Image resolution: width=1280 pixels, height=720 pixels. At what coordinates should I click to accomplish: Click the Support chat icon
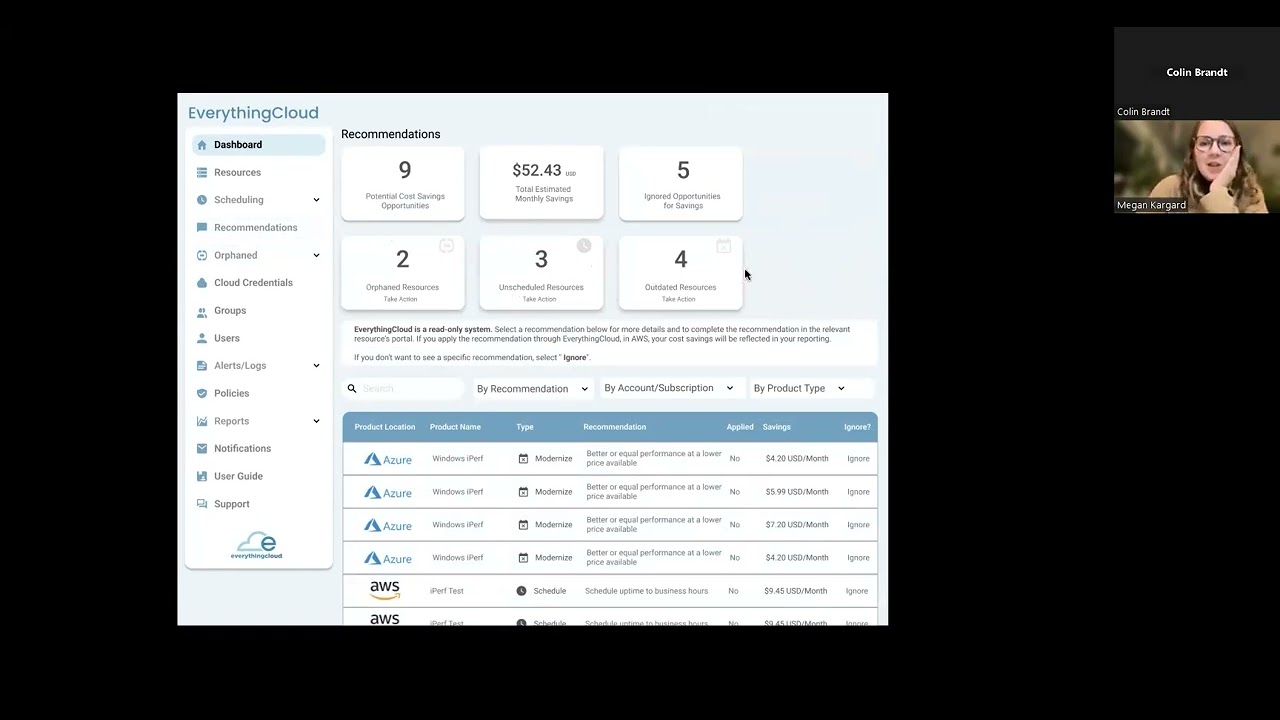[x=202, y=504]
